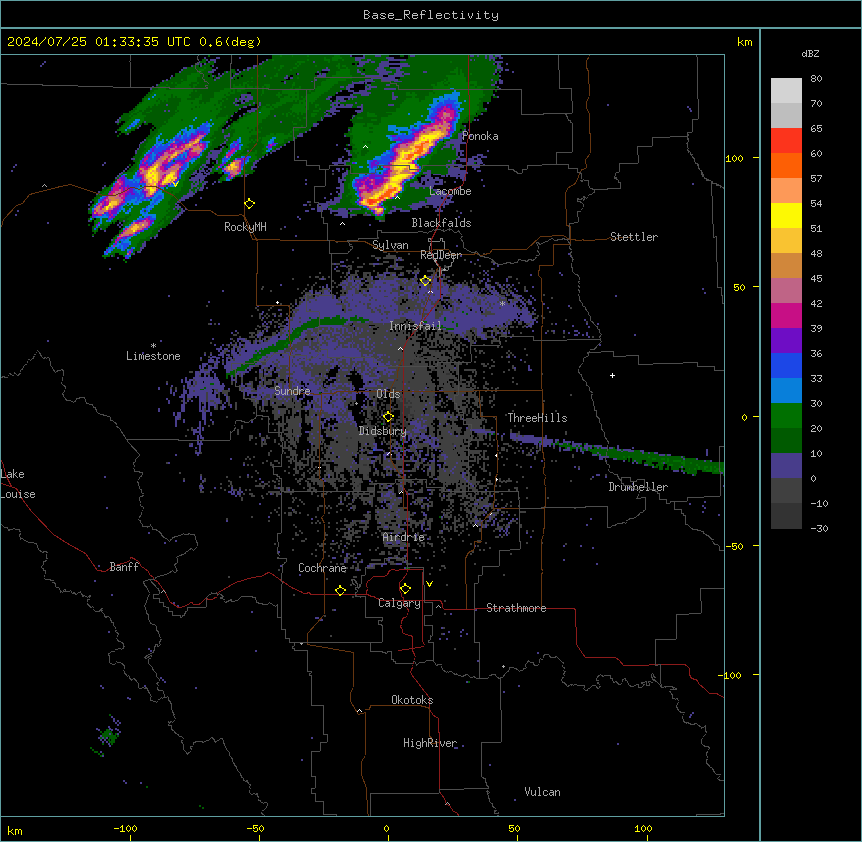
Task: Click the Drumheller city label
Action: point(638,487)
